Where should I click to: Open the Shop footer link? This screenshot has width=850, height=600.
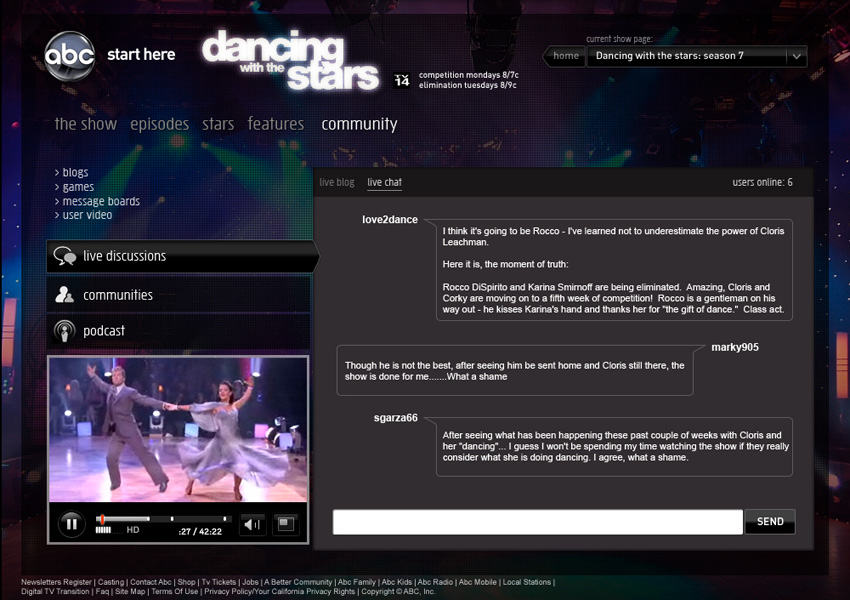186,582
